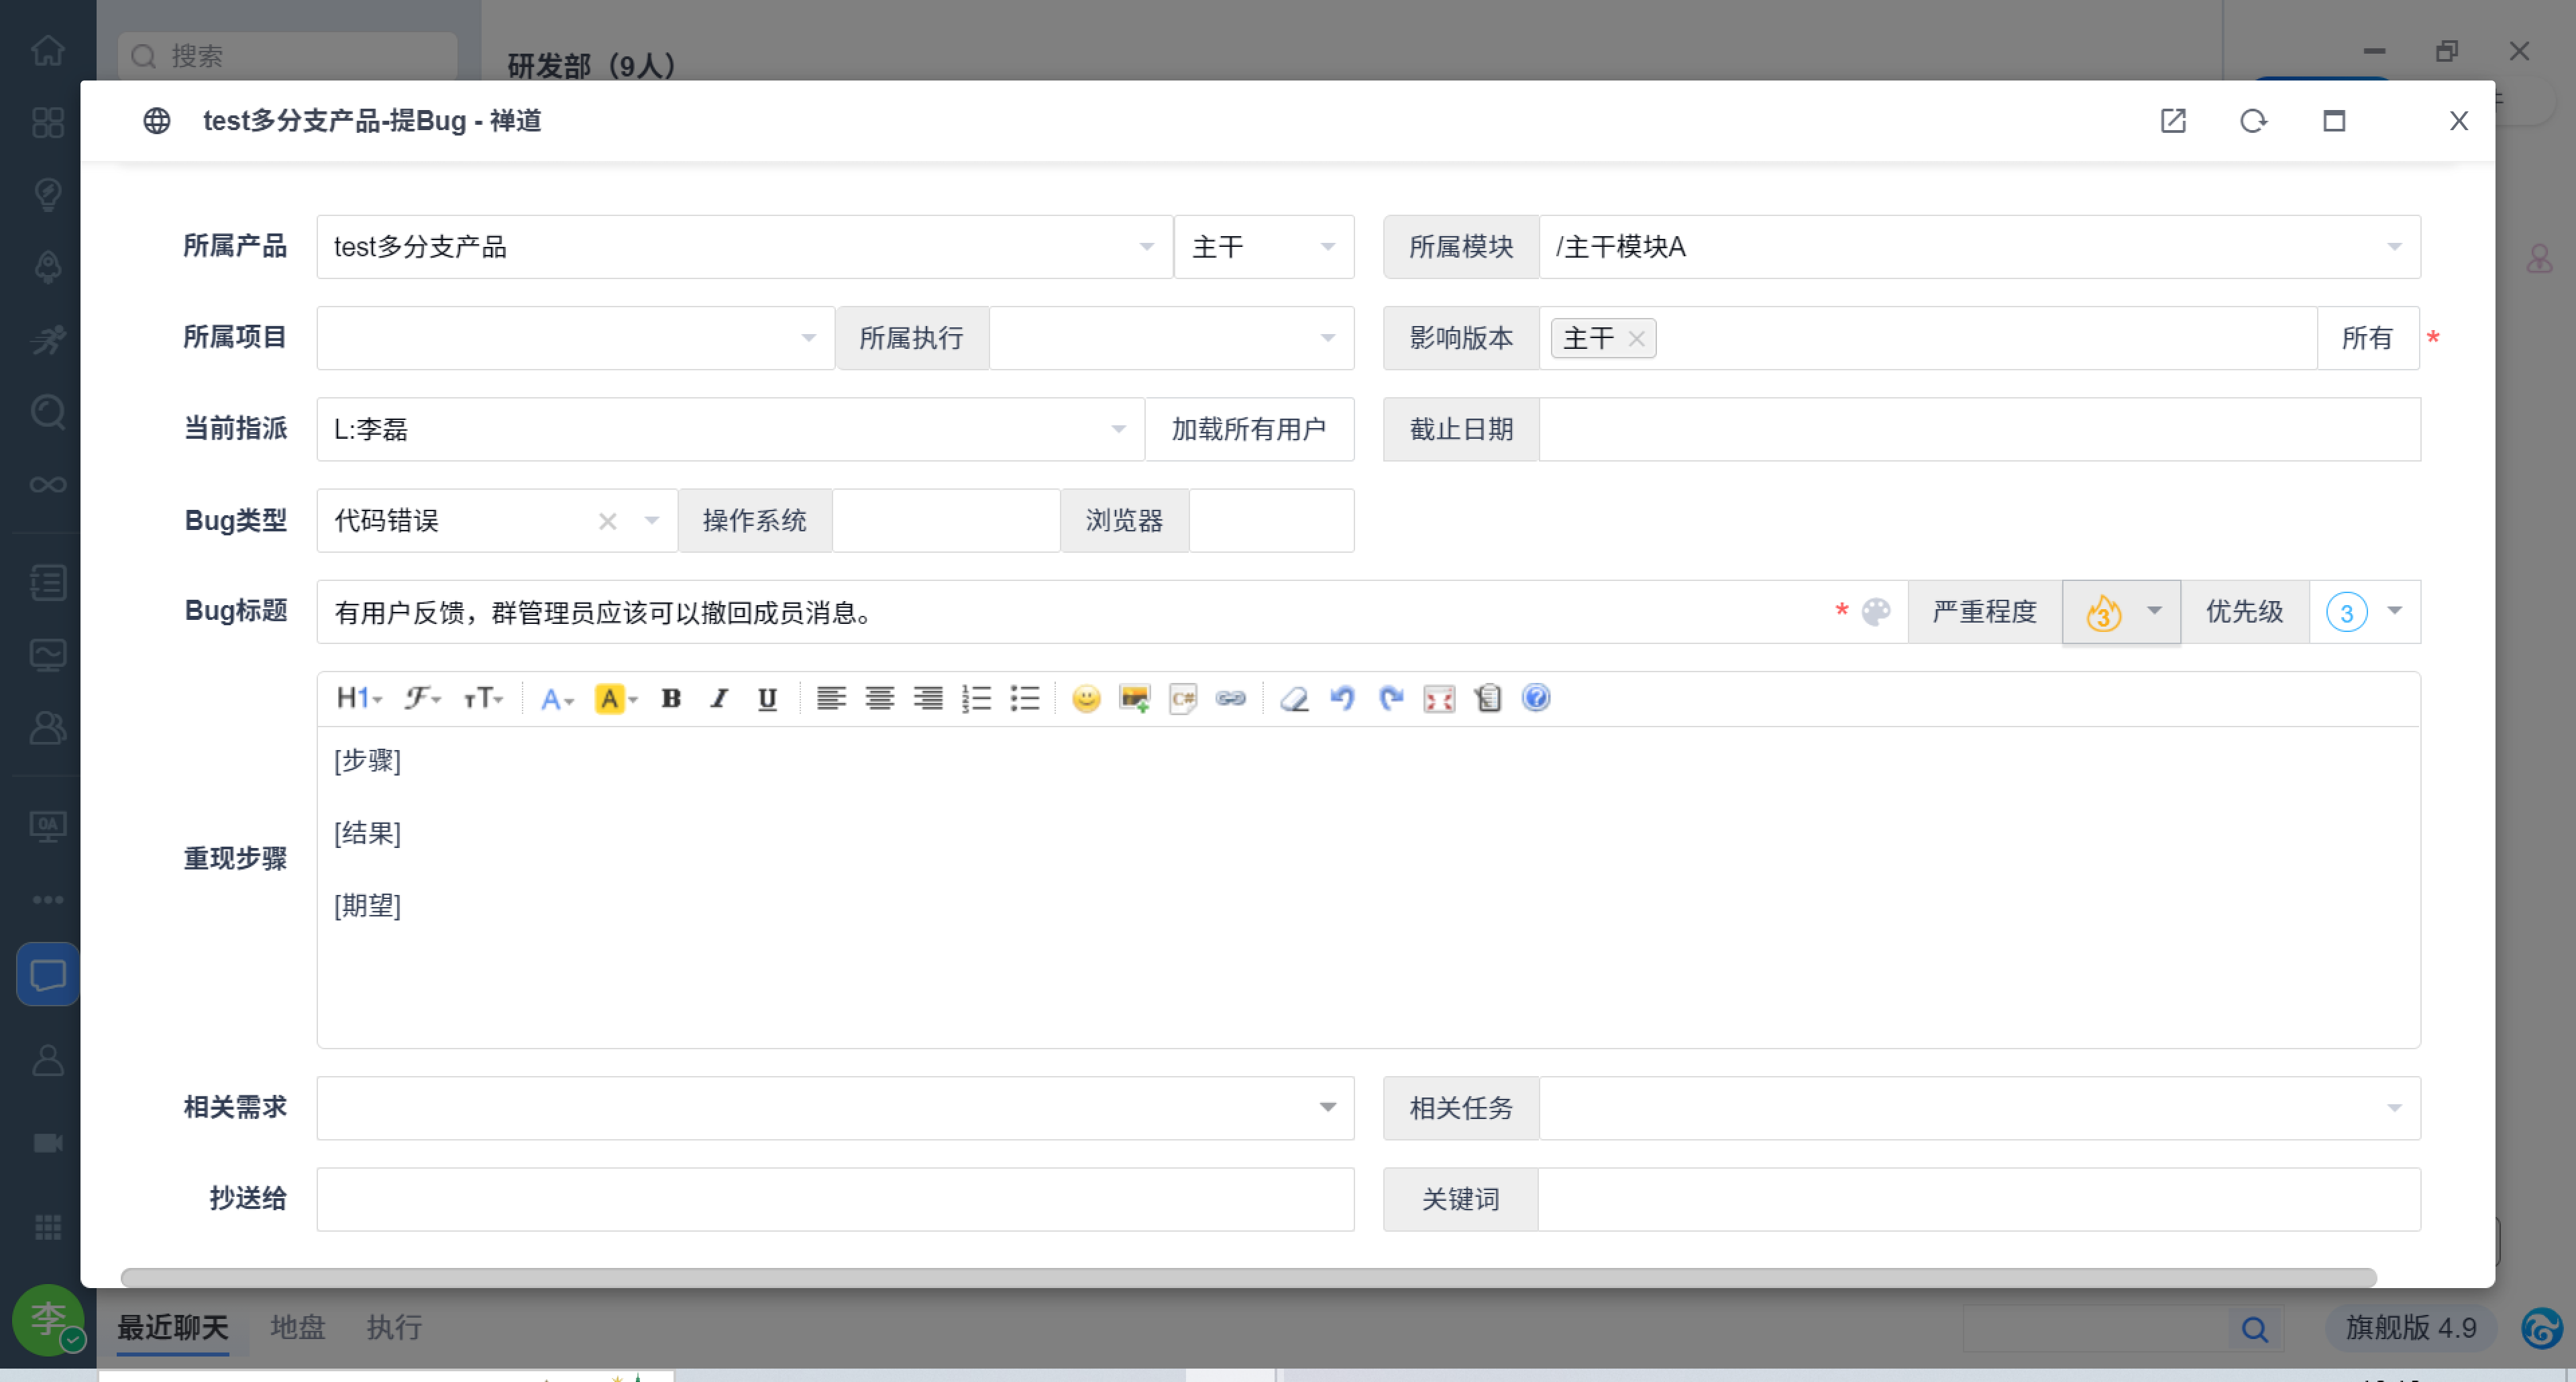The width and height of the screenshot is (2576, 1382).
Task: Clear the 代码错误 Bug type
Action: (x=607, y=521)
